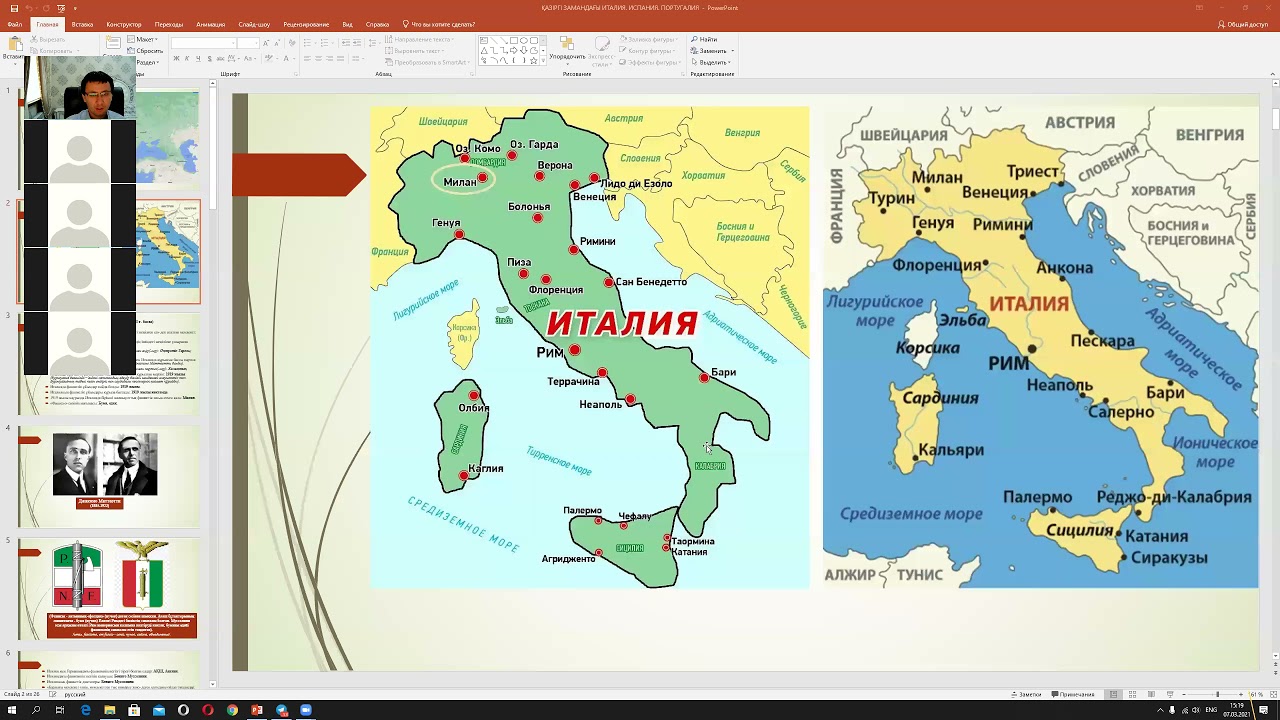
Task: Open the font name combo box
Action: (203, 43)
